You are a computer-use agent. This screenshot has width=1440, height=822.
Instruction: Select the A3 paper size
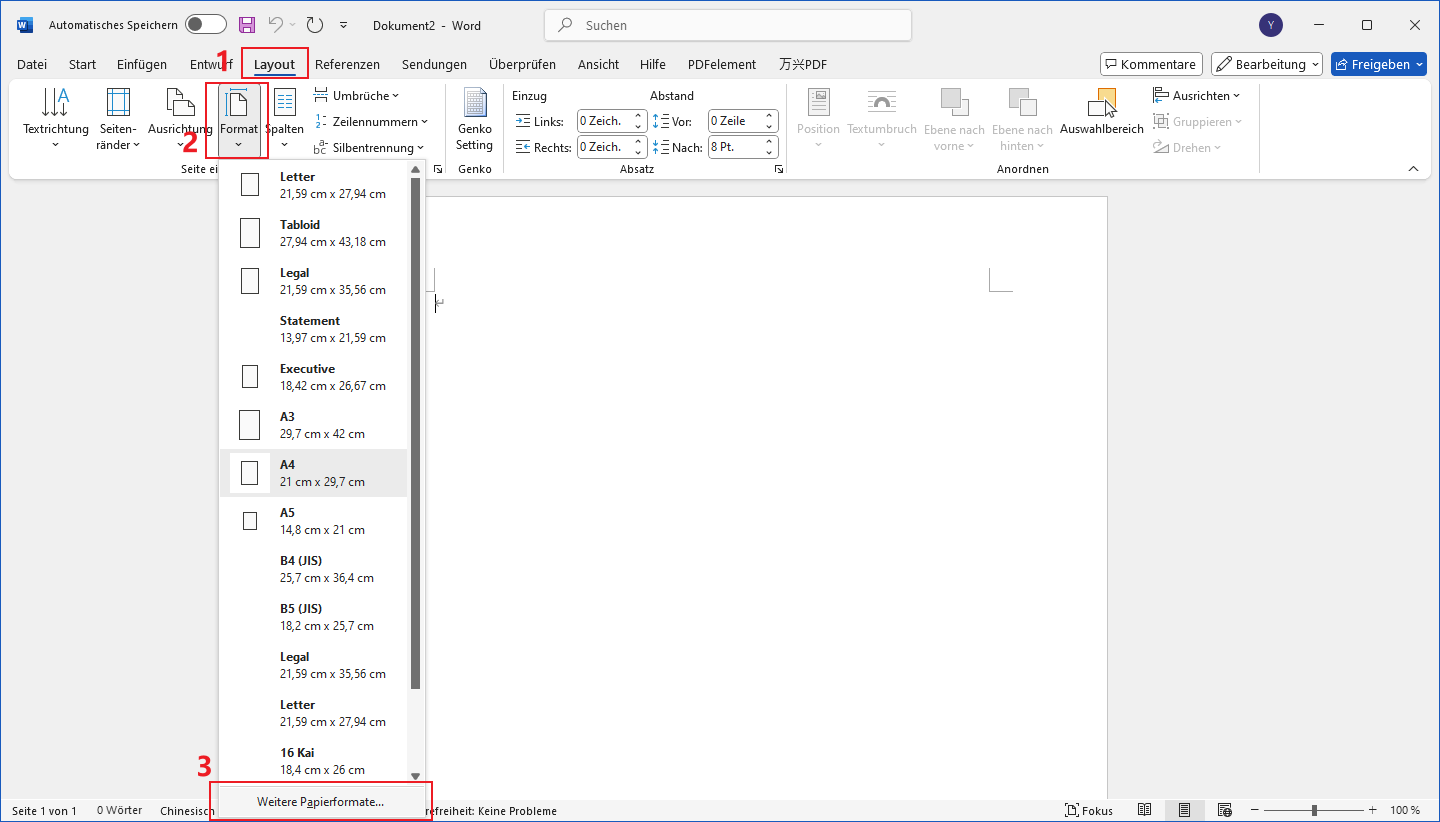[x=313, y=425]
